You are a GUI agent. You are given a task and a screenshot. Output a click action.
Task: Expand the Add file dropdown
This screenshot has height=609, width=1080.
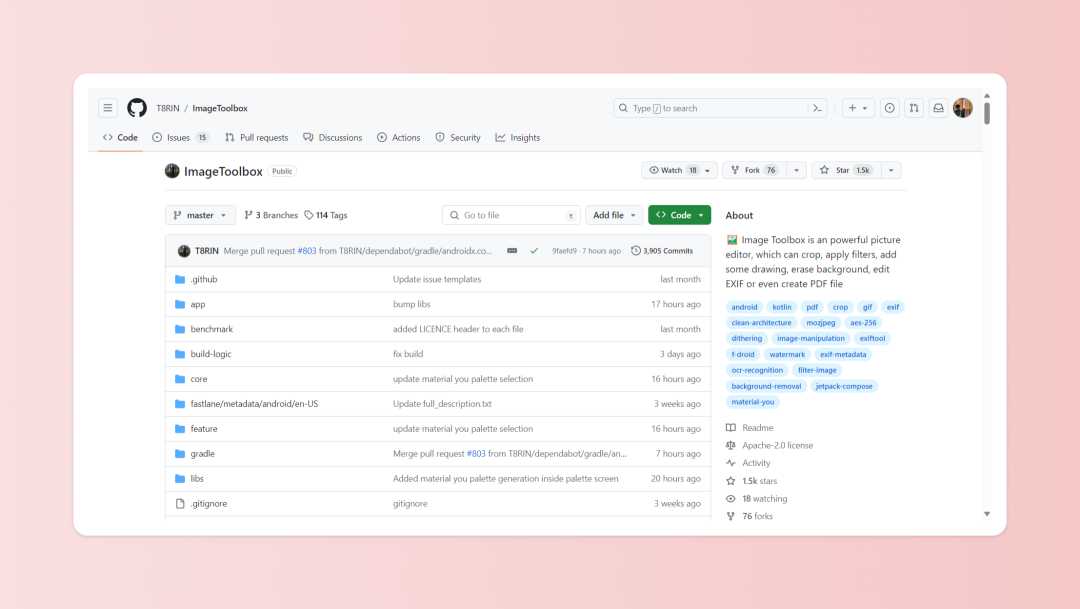(x=614, y=215)
